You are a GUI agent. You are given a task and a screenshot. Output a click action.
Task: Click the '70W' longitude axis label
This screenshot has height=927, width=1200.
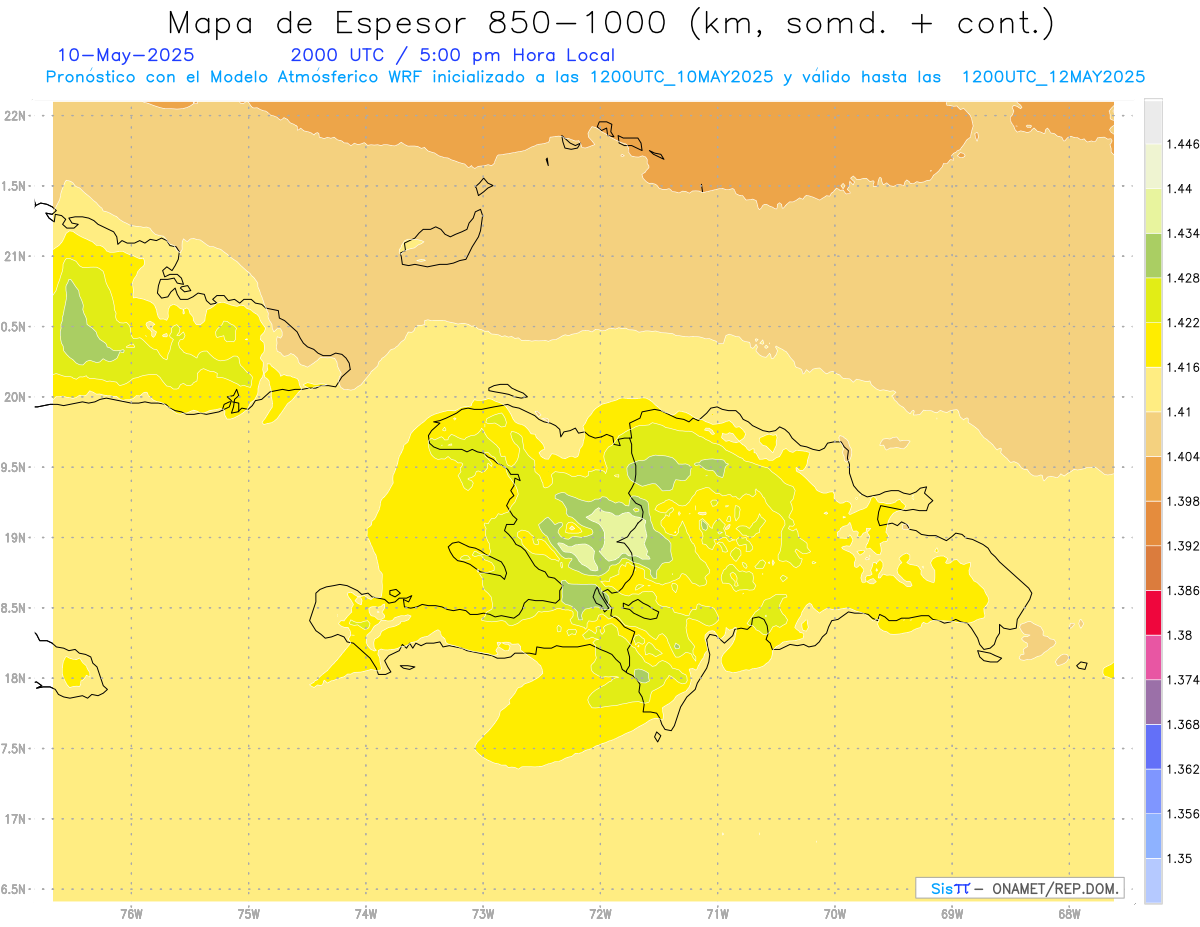point(835,913)
